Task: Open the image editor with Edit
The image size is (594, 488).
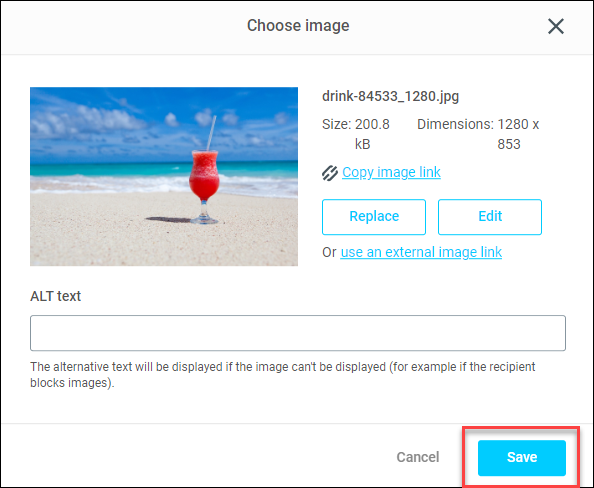Action: click(490, 217)
